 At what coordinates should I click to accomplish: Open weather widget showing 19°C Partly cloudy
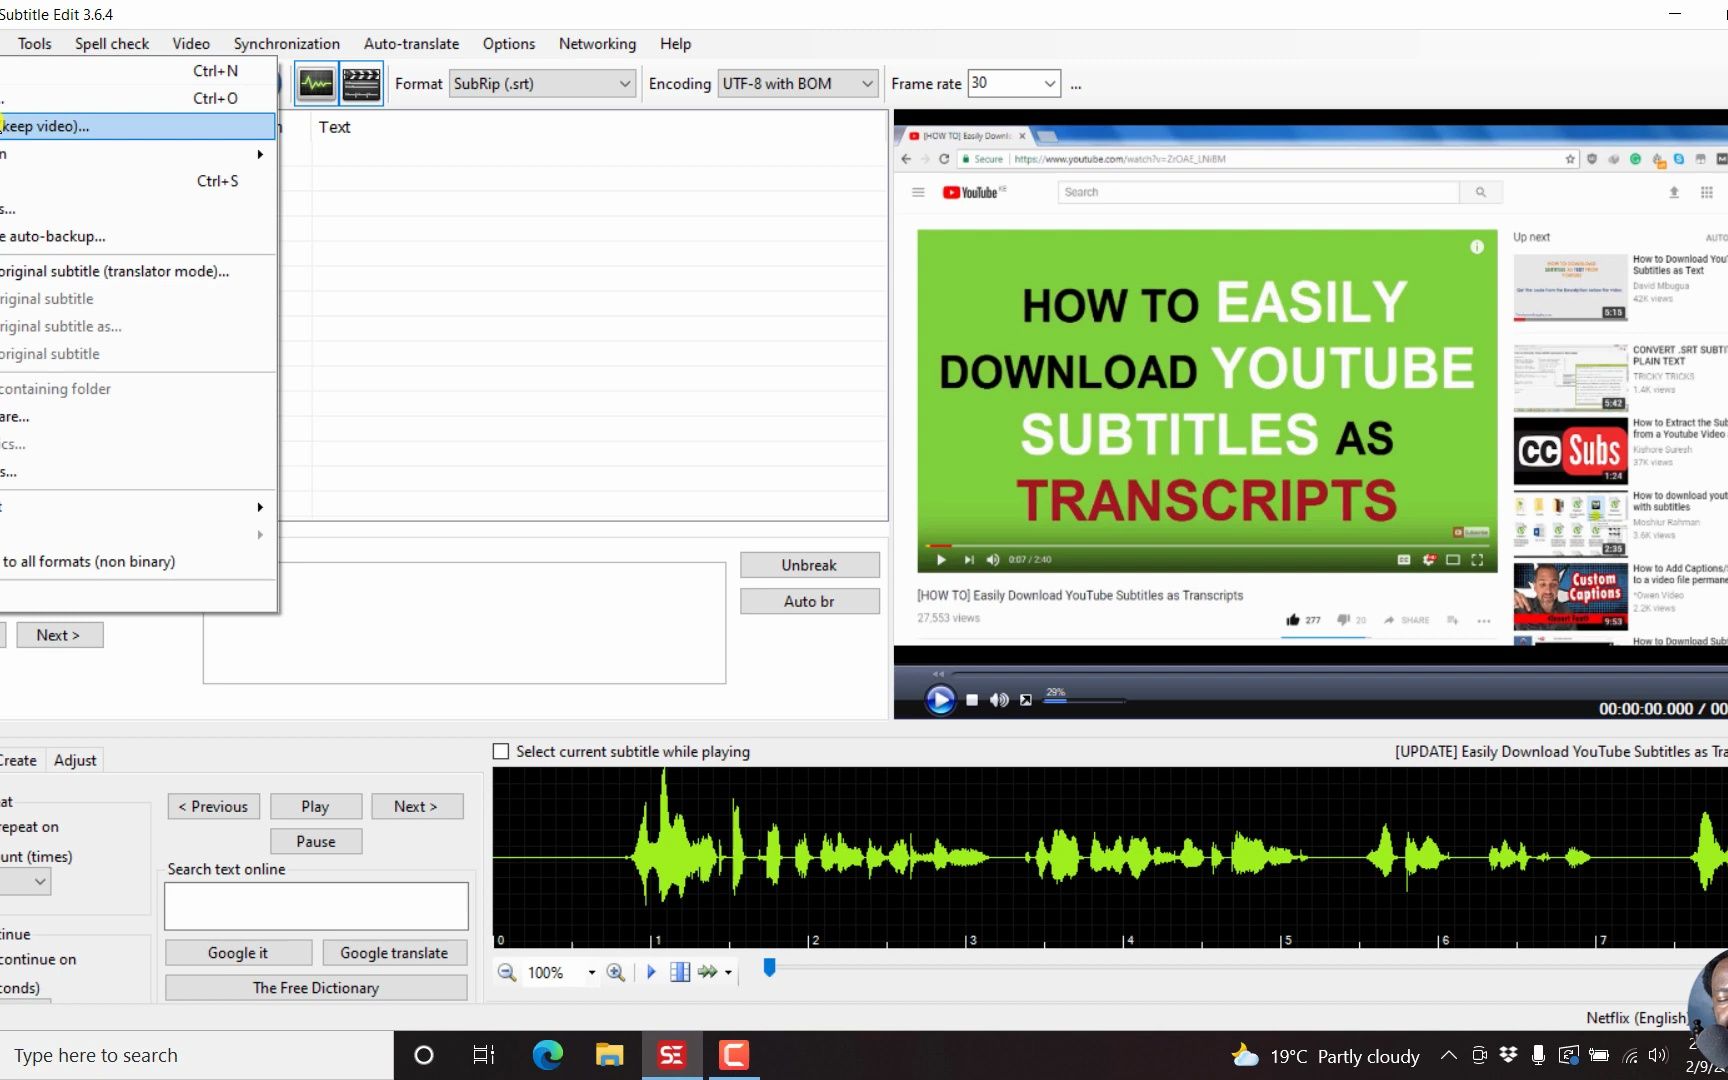point(1326,1055)
